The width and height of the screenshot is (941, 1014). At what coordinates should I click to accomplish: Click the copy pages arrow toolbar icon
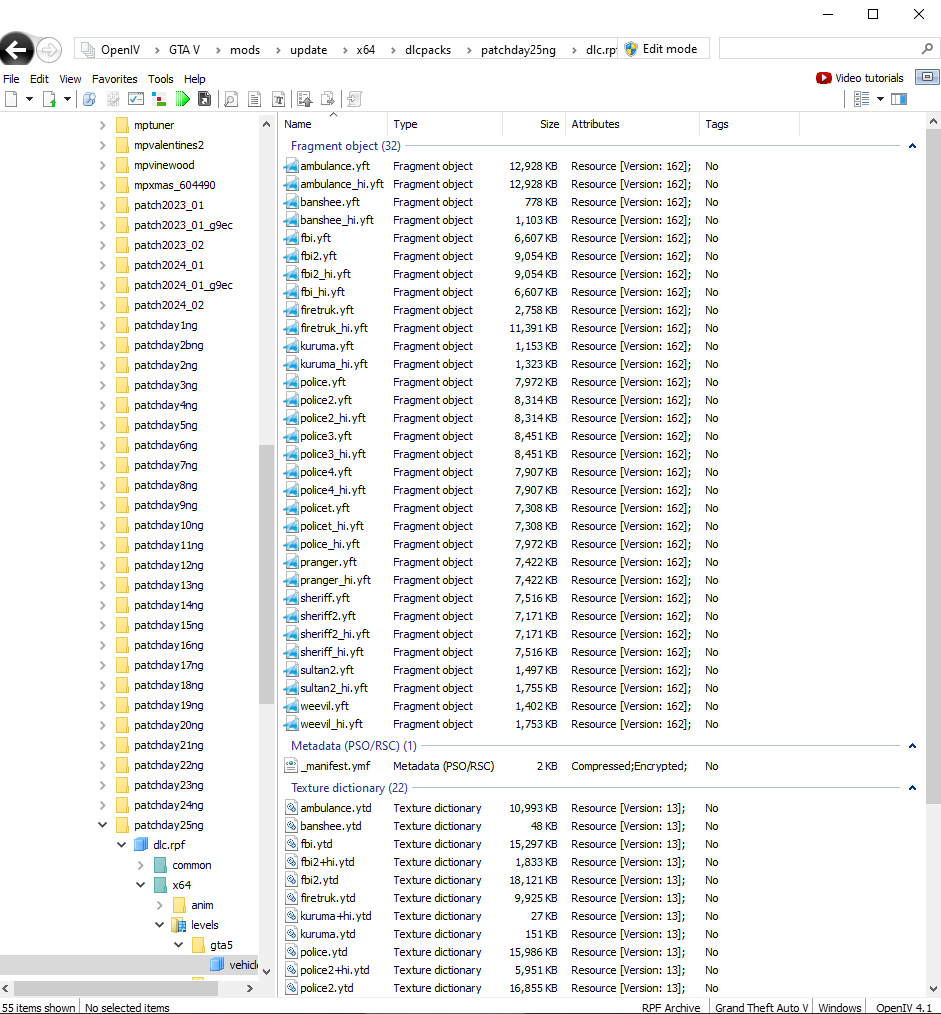pyautogui.click(x=328, y=99)
